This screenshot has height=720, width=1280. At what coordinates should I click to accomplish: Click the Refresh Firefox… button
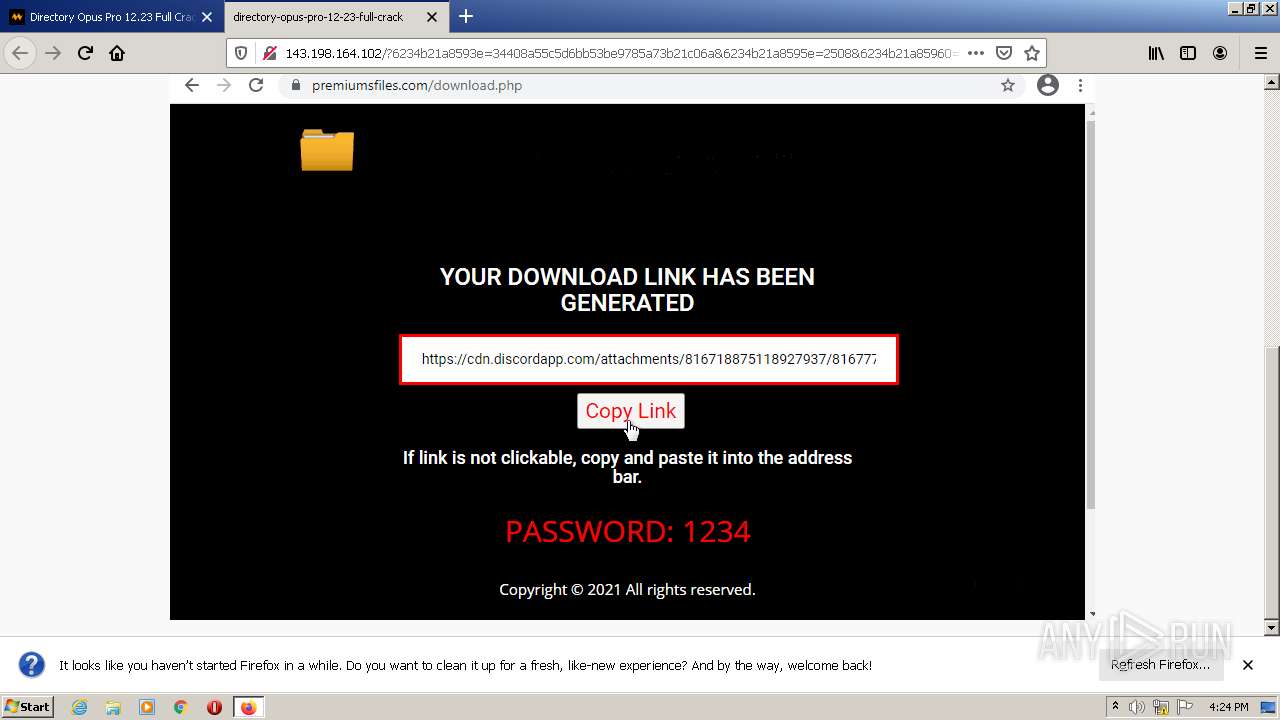(1160, 664)
